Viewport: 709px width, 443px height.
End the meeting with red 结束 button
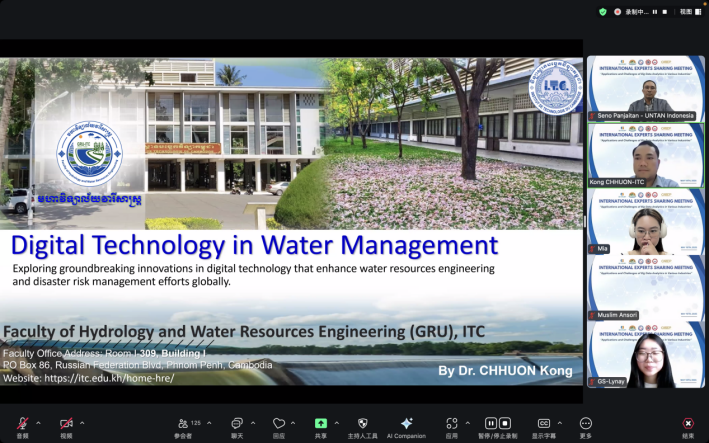click(x=688, y=424)
